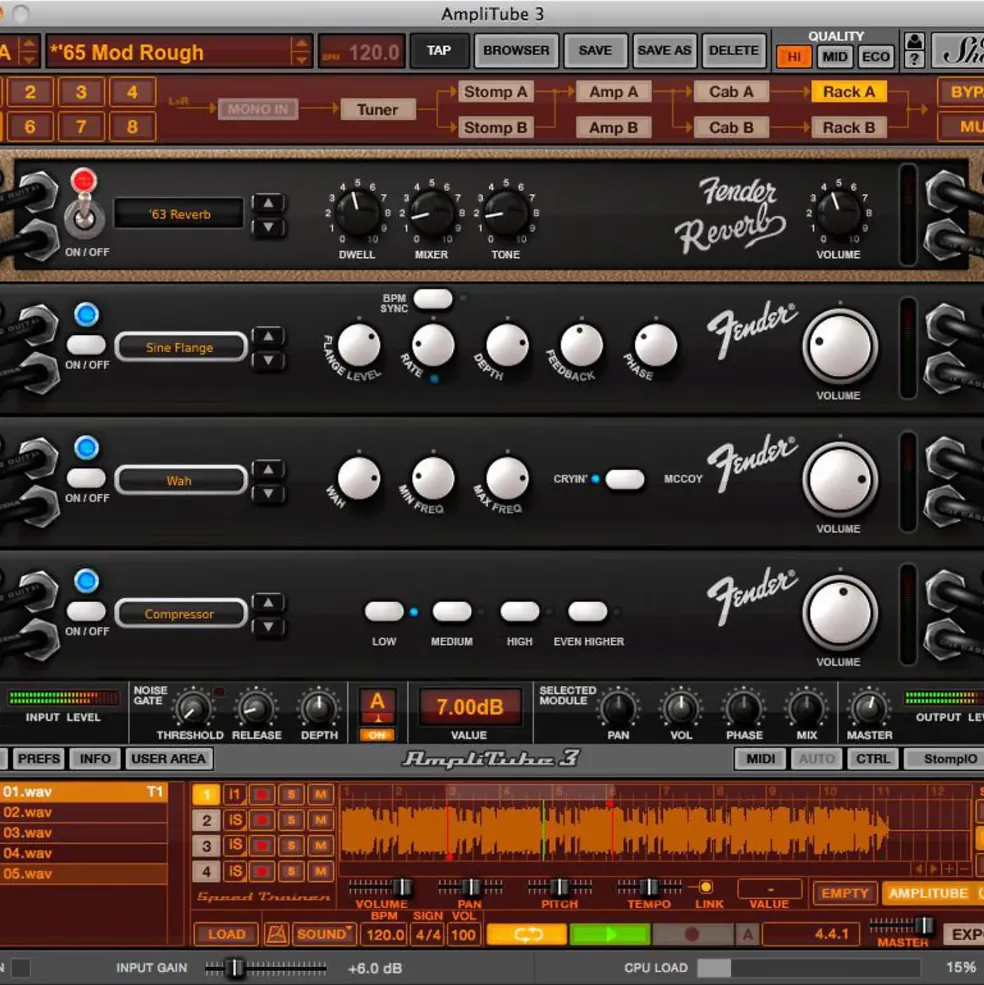Click up arrow beside Wah selector
984x985 pixels.
[268, 469]
